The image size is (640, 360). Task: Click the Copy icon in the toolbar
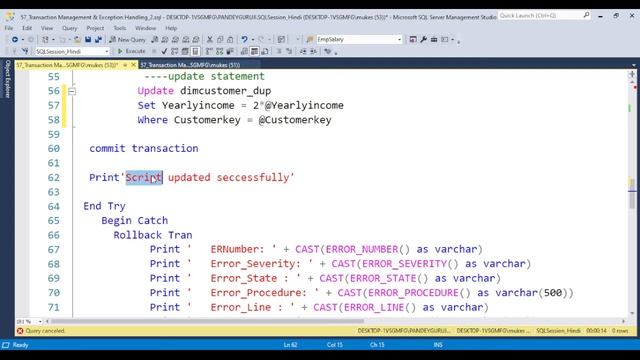tap(220, 40)
